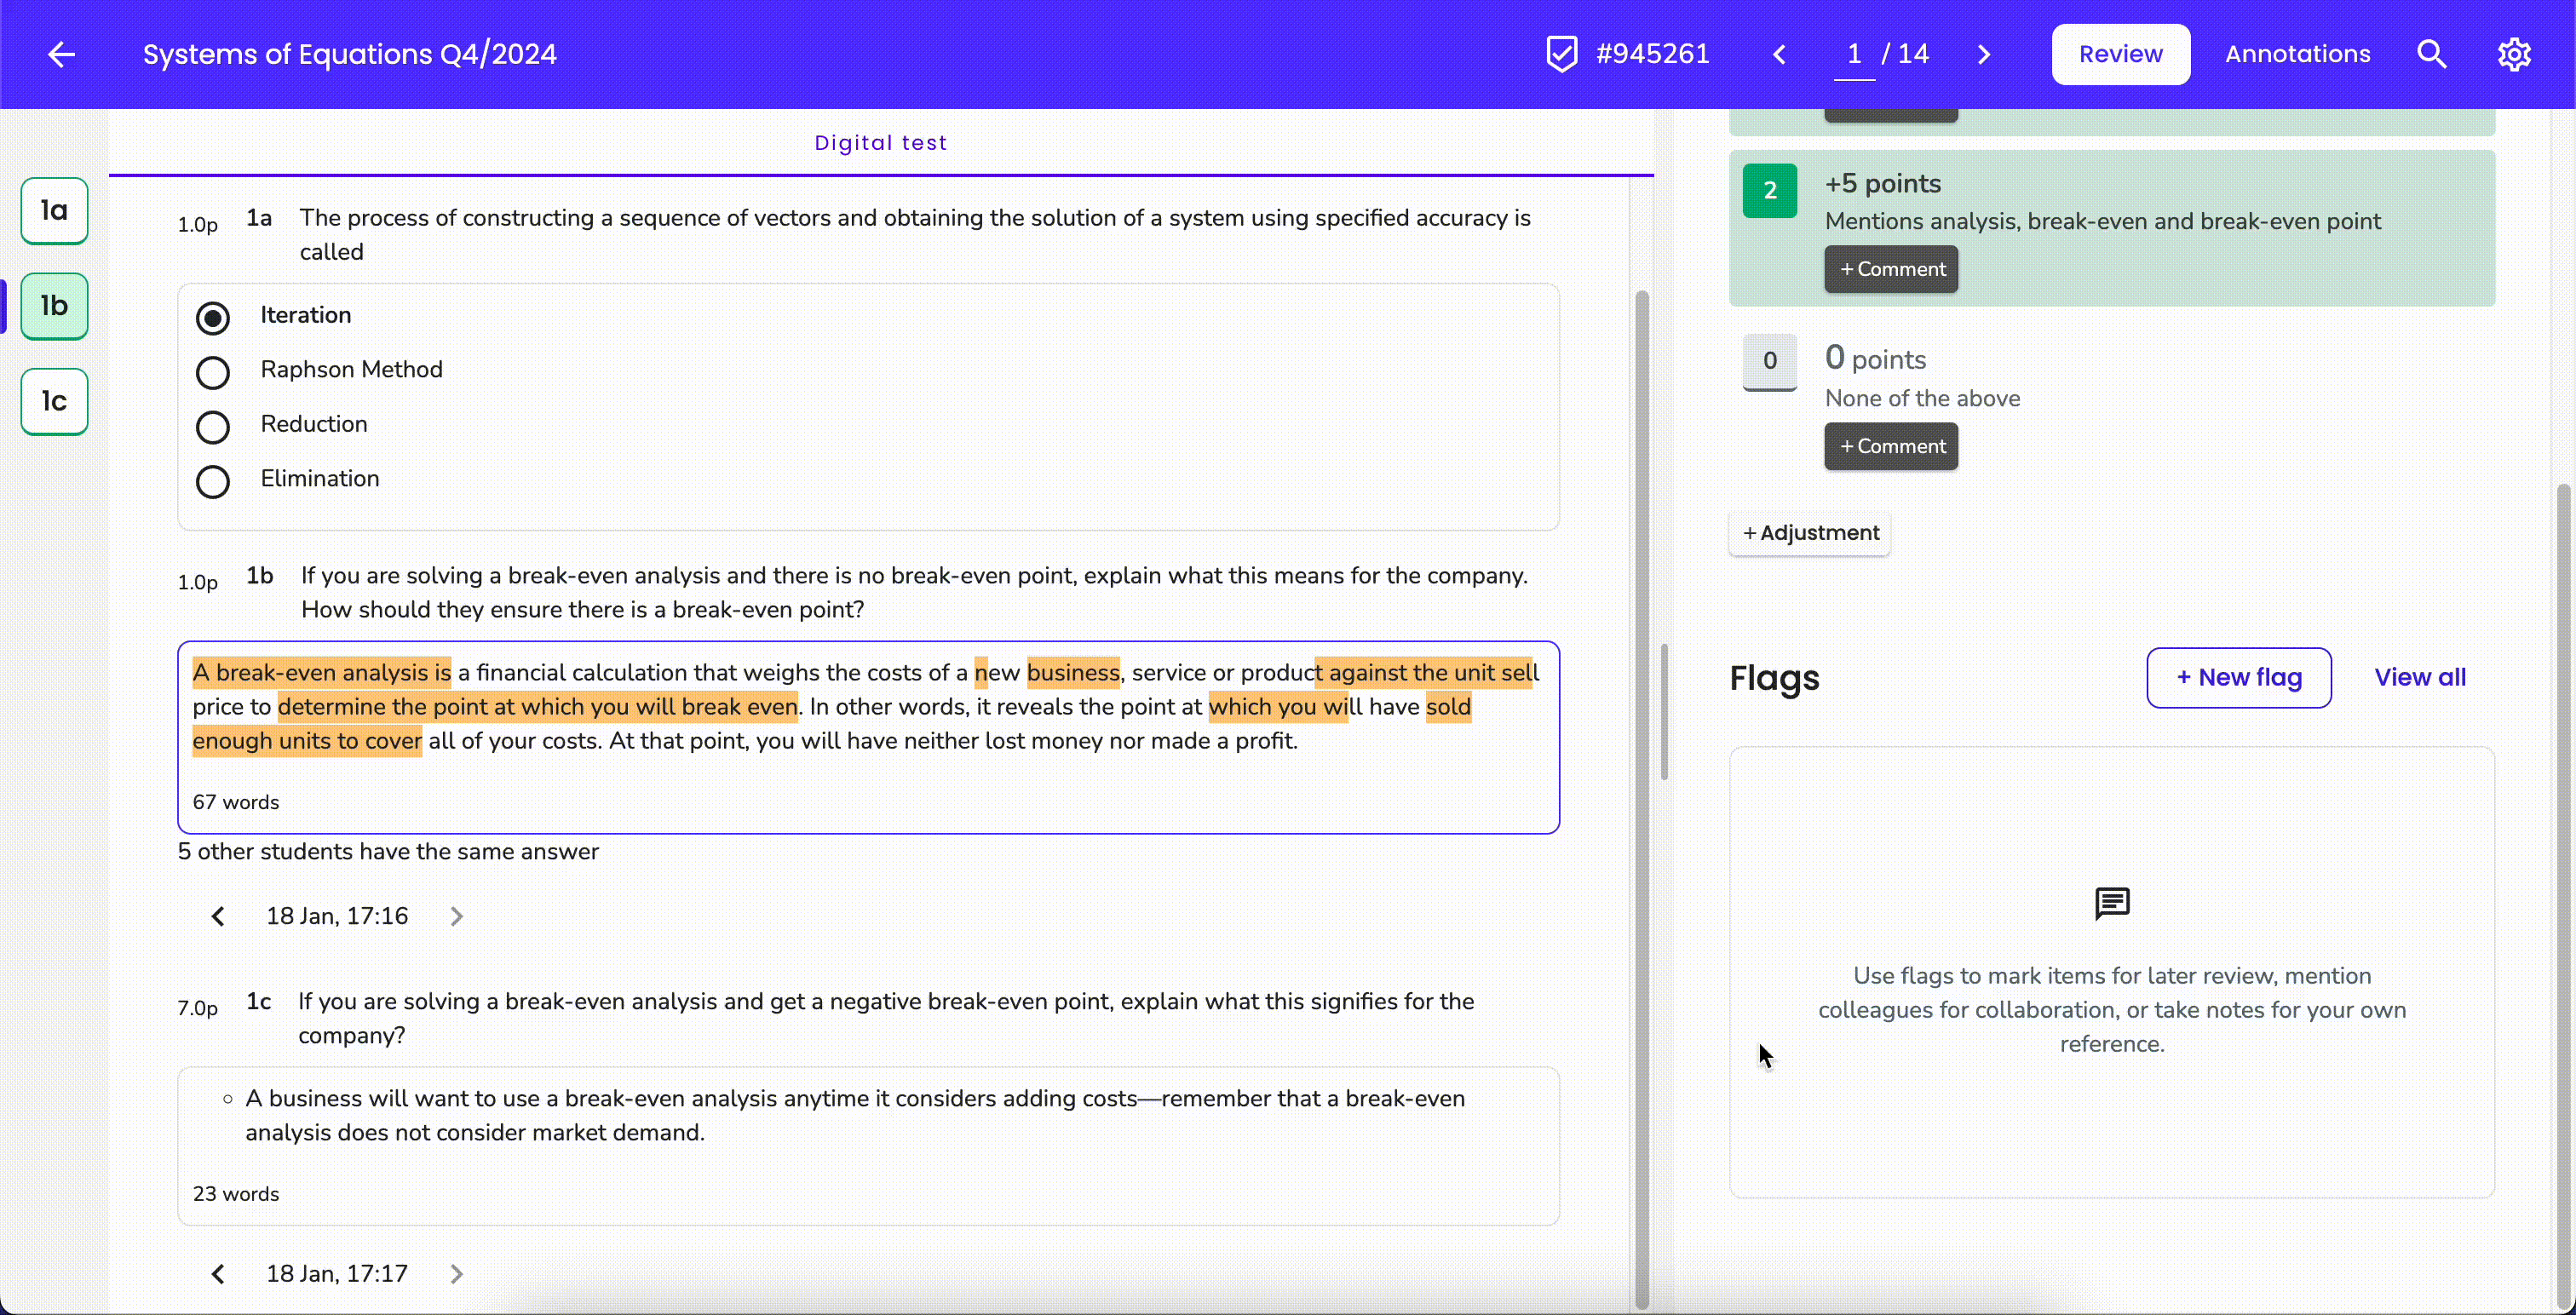This screenshot has height=1315, width=2576.
Task: Go back using the top-left arrow
Action: [x=62, y=54]
